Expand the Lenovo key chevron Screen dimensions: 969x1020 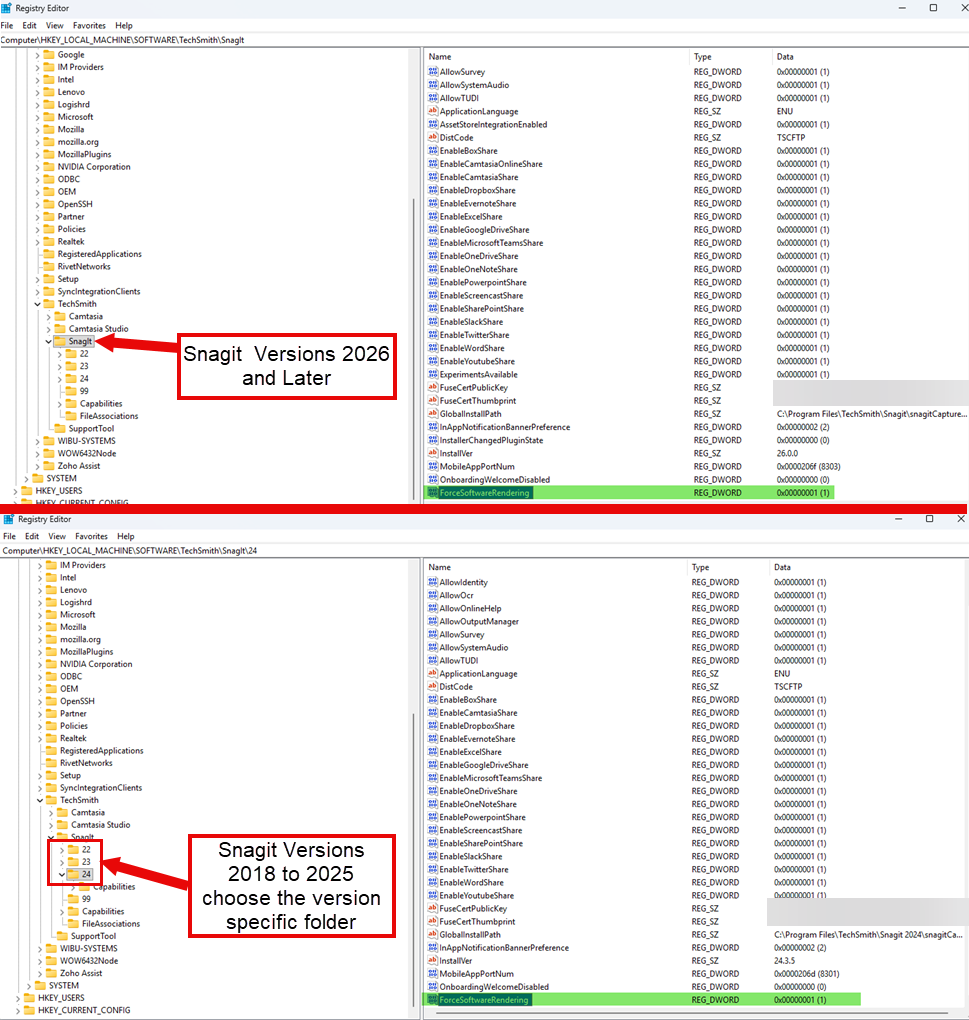coord(38,92)
